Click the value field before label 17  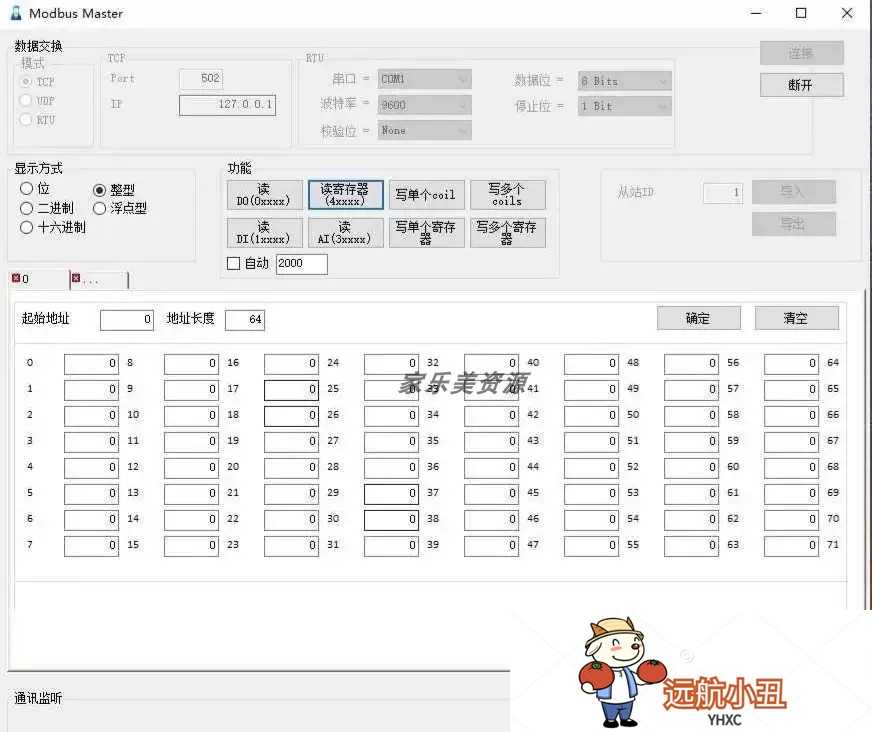coord(191,390)
